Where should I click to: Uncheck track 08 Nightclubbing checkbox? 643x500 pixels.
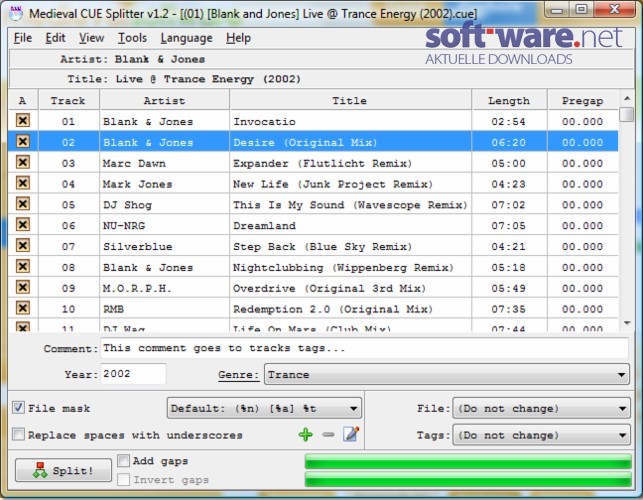(x=23, y=267)
